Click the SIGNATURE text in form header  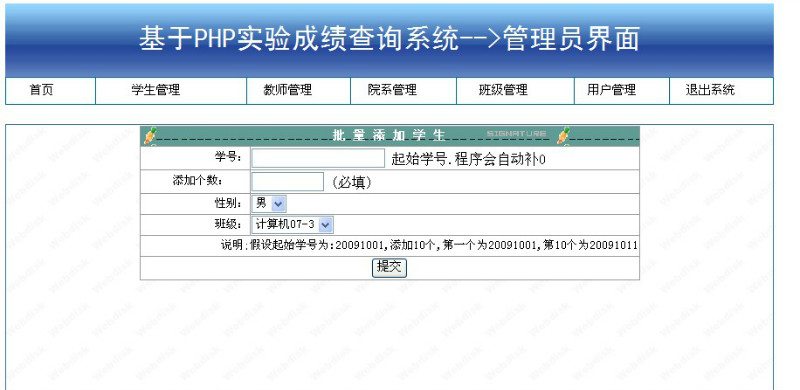point(516,134)
